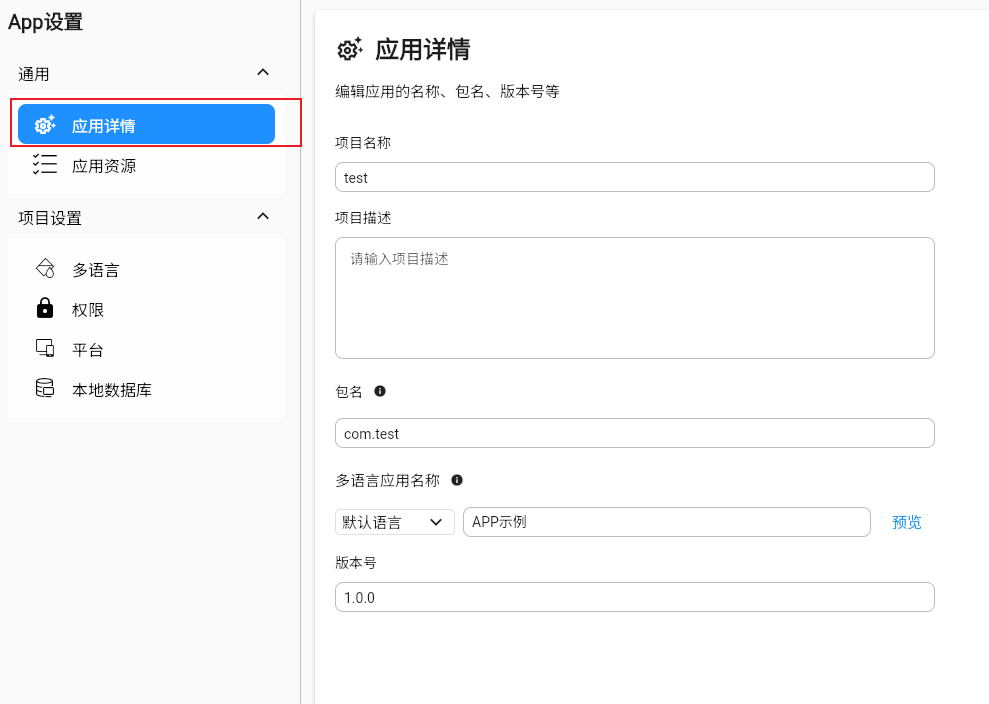989x704 pixels.
Task: Collapse the 通用 section chevron
Action: pyautogui.click(x=263, y=72)
